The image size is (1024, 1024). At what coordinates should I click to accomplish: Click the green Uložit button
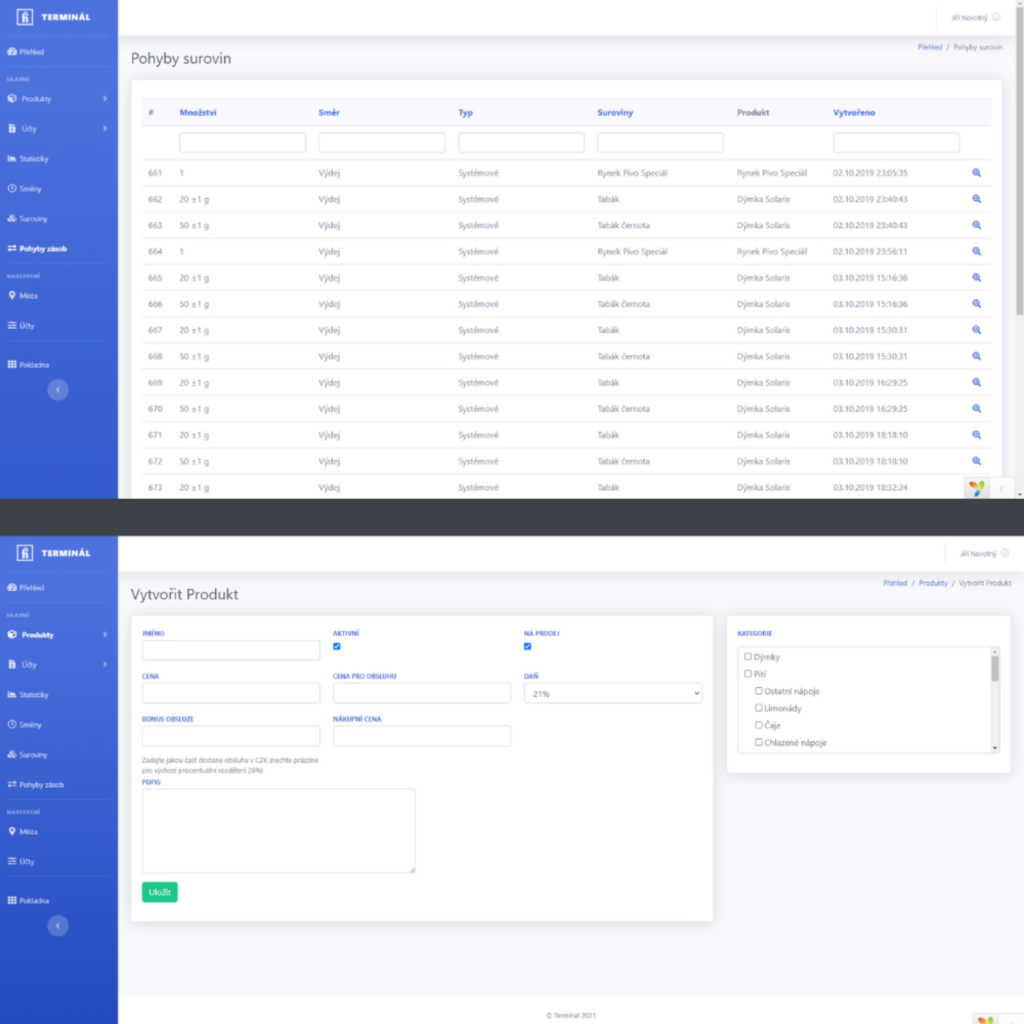(x=159, y=892)
